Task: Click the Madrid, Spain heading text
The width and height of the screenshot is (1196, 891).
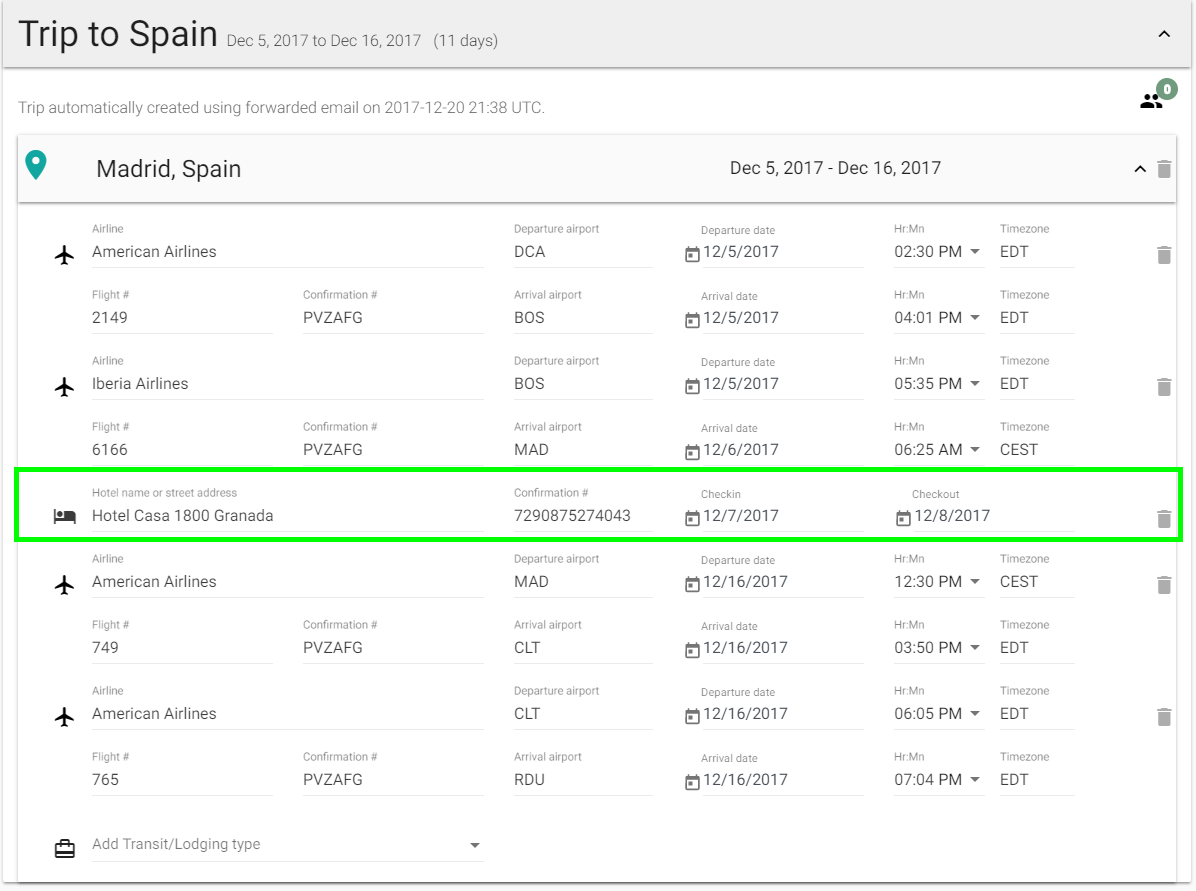Action: click(169, 169)
